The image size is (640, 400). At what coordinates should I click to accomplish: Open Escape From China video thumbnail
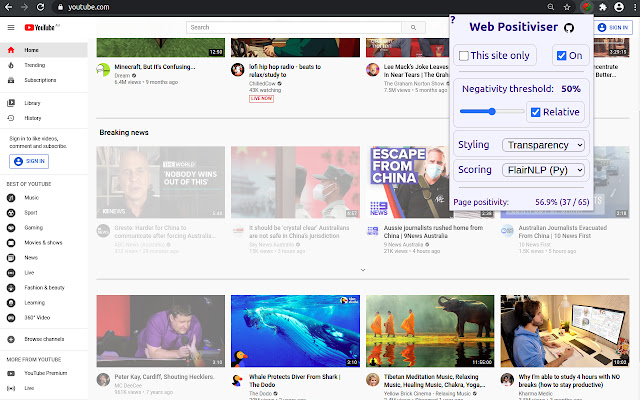[408, 182]
